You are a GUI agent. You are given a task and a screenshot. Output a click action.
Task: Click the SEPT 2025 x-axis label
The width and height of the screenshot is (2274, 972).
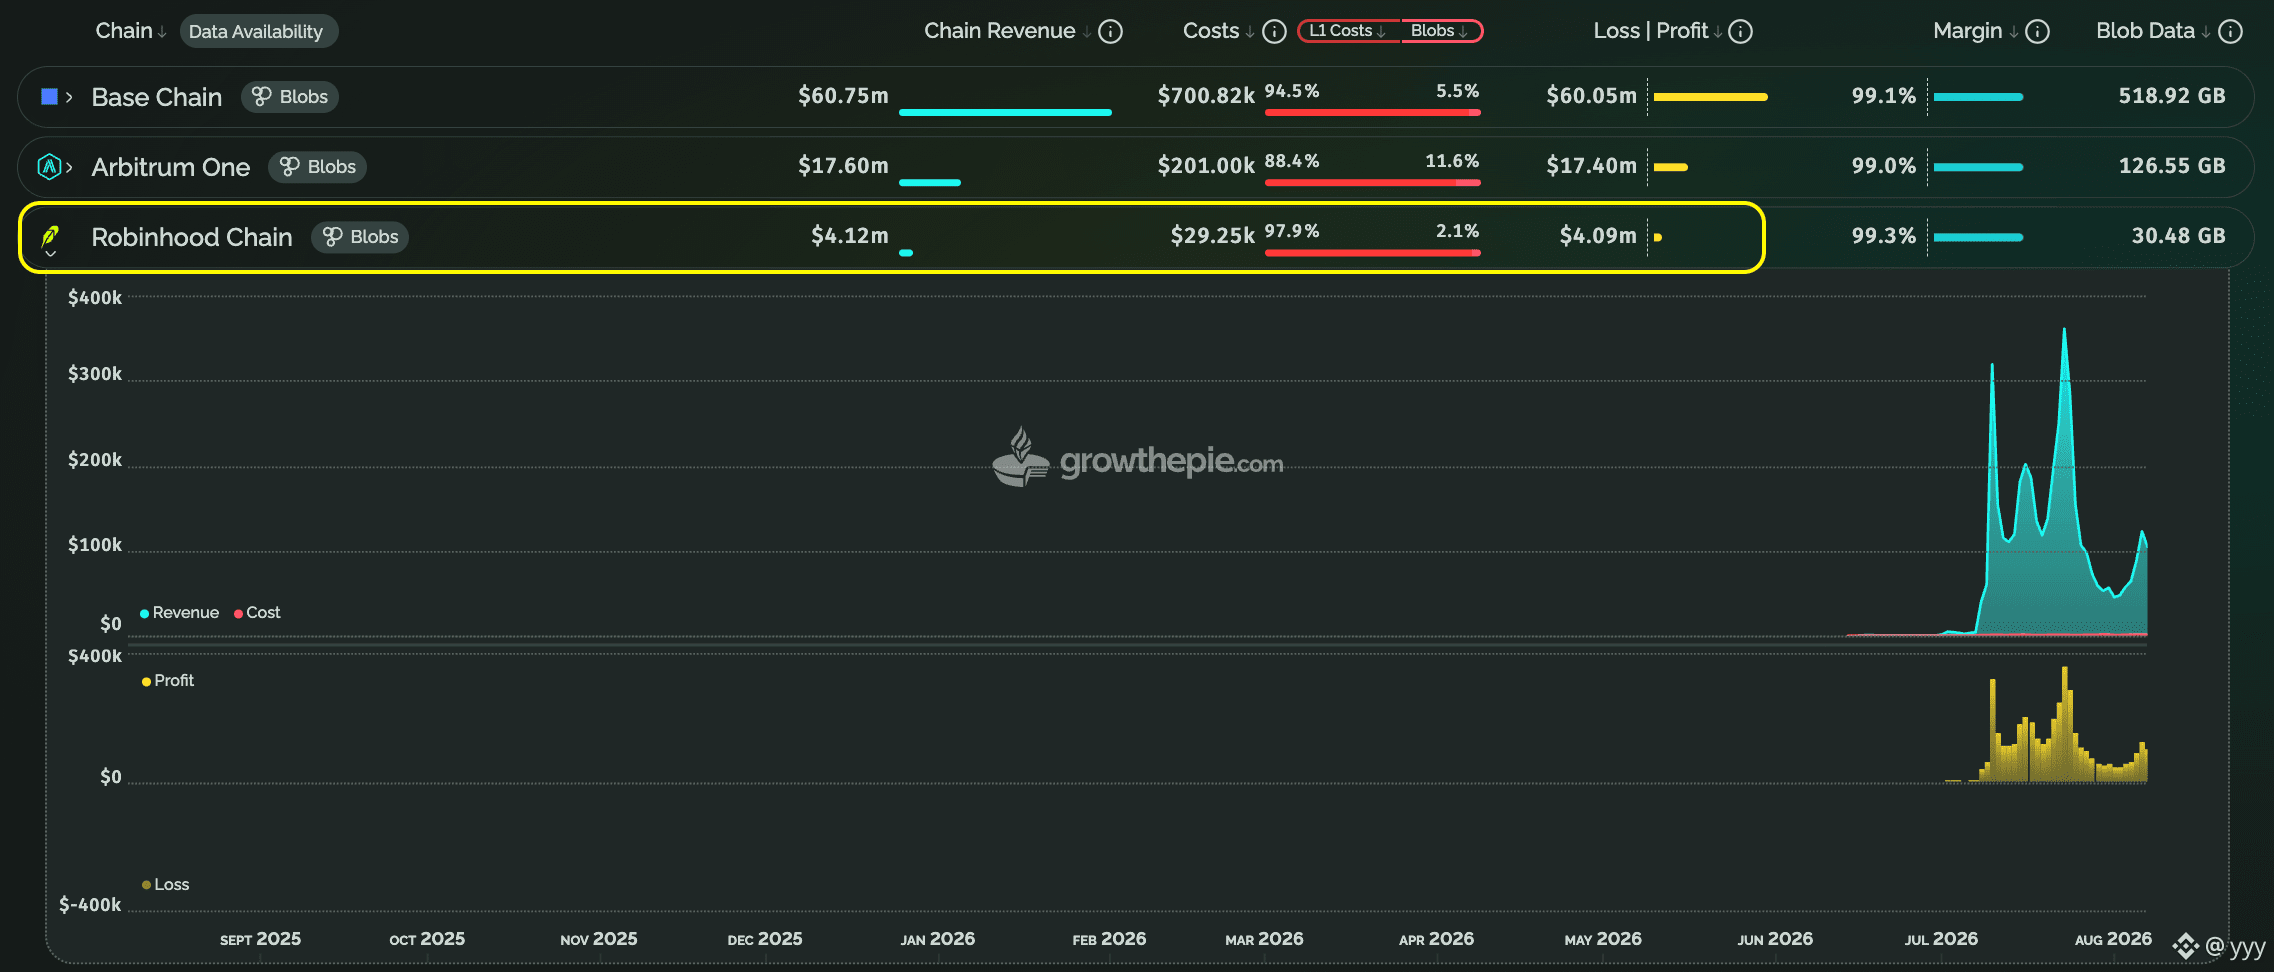click(x=260, y=939)
